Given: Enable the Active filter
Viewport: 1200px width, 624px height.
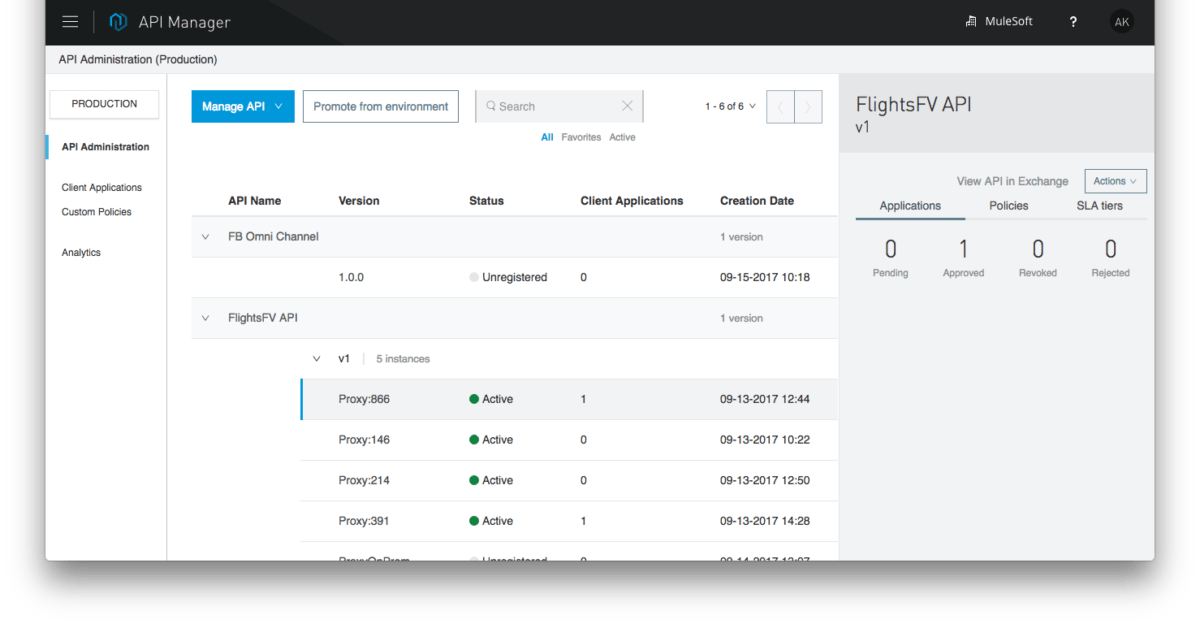Looking at the screenshot, I should (x=621, y=137).
